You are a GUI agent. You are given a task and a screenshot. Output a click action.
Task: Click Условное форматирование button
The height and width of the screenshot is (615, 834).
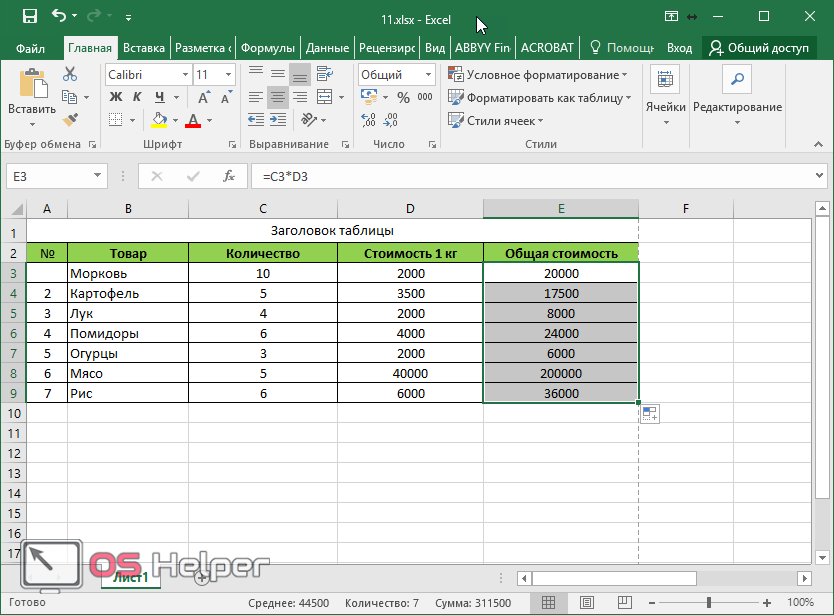point(538,75)
